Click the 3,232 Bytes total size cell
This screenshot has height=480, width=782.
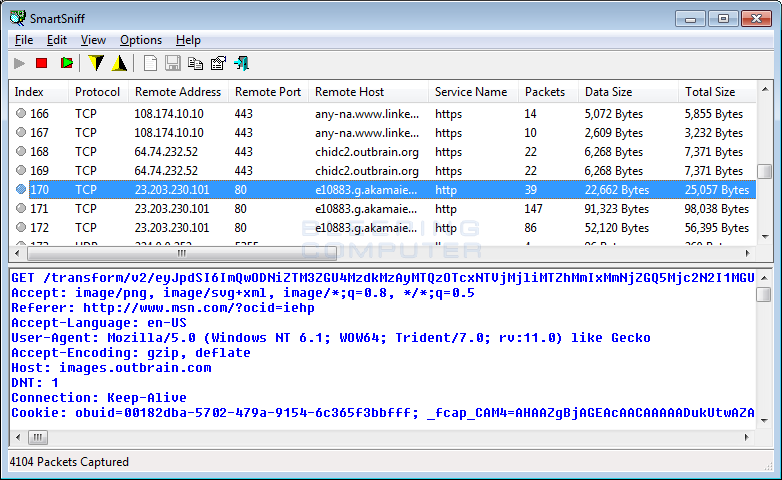[713, 133]
